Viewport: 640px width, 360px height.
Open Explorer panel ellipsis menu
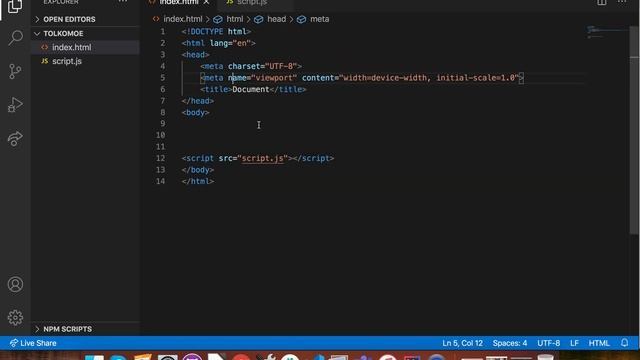pos(123,2)
